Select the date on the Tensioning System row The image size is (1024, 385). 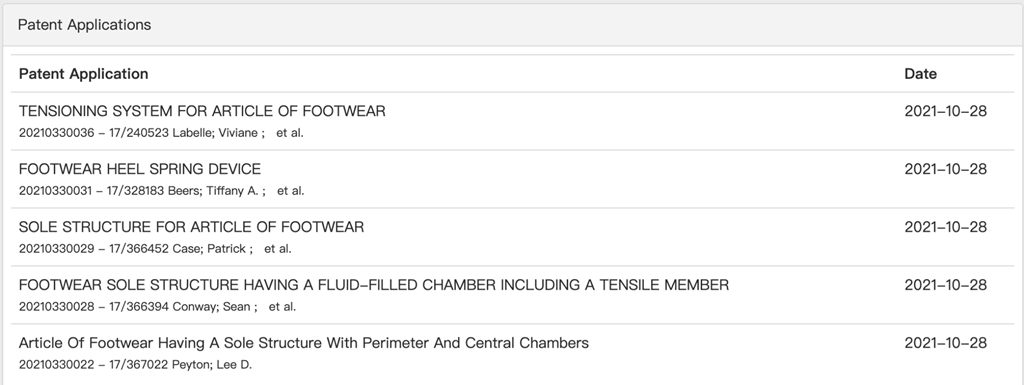946,111
